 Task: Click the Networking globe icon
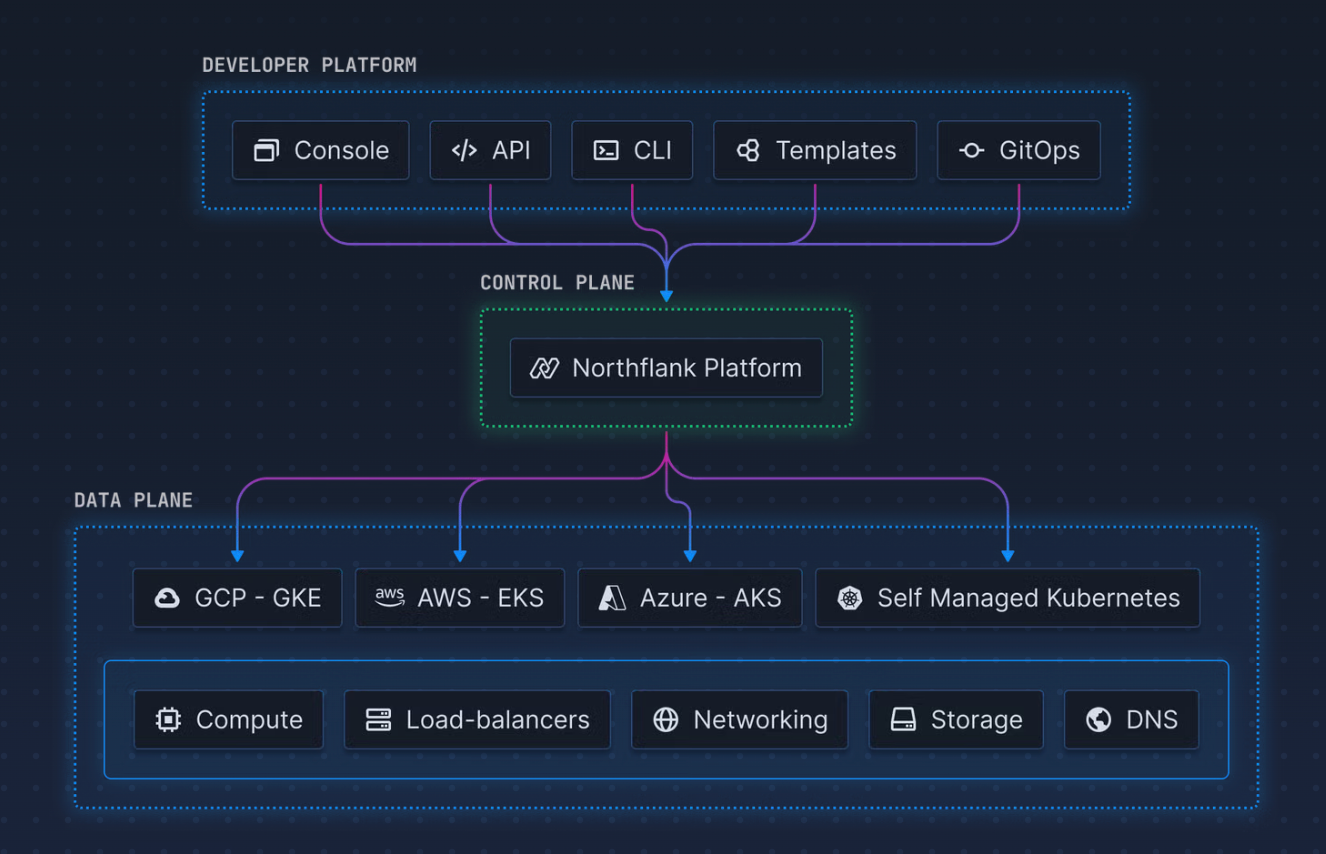point(665,720)
